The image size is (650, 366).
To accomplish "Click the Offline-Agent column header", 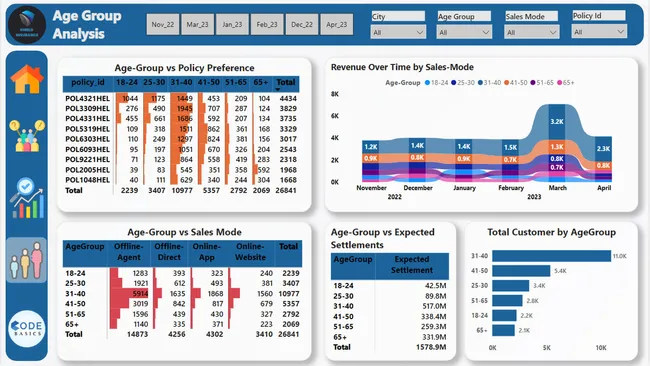I will point(129,252).
